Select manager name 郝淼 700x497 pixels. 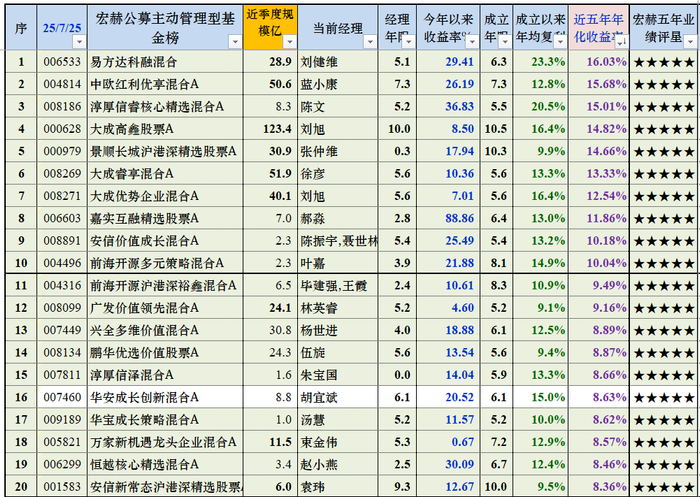pos(312,218)
